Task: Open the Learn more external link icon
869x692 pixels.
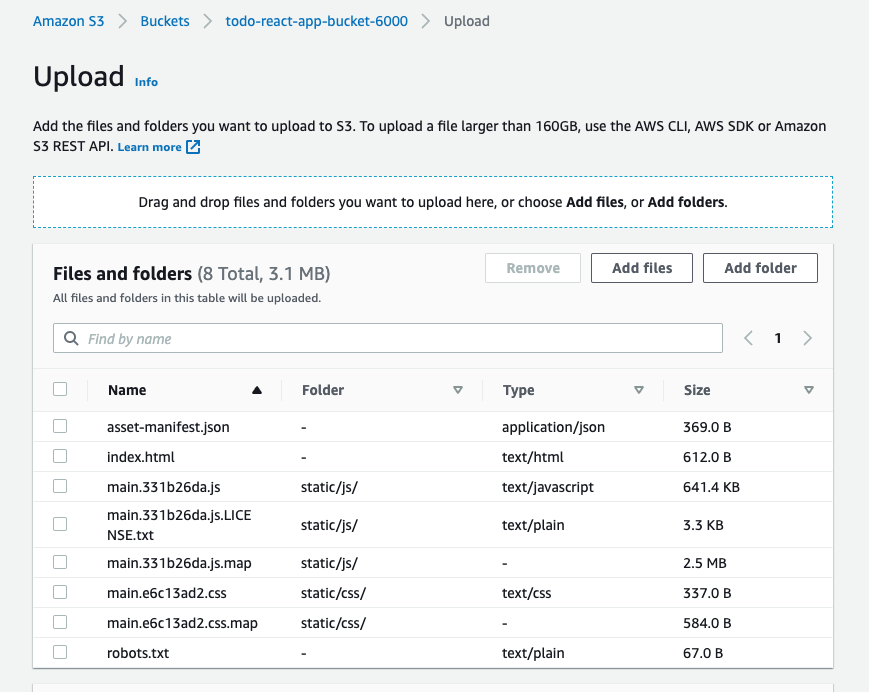Action: 193,147
